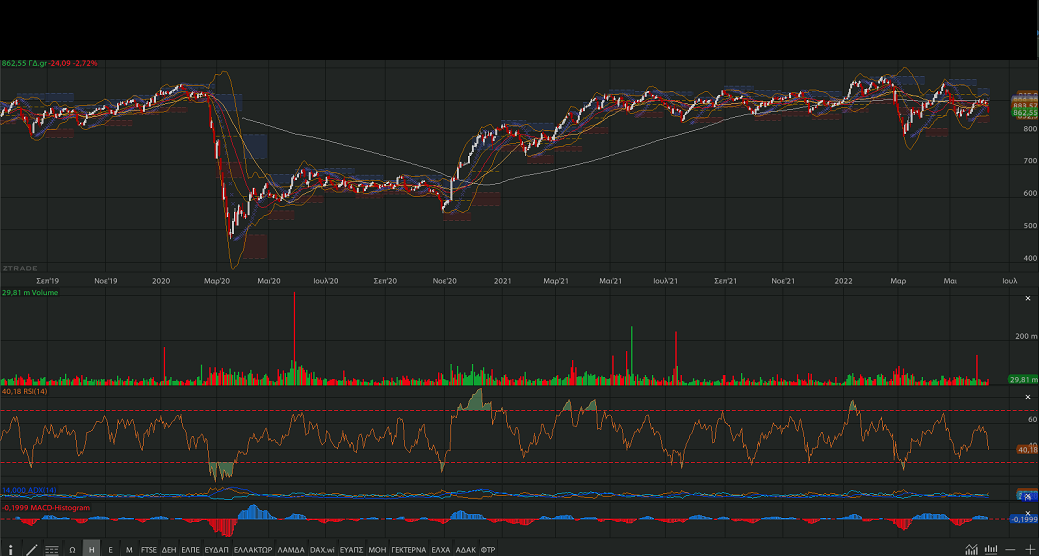Select the DAX.wi symbol

pyautogui.click(x=322, y=549)
